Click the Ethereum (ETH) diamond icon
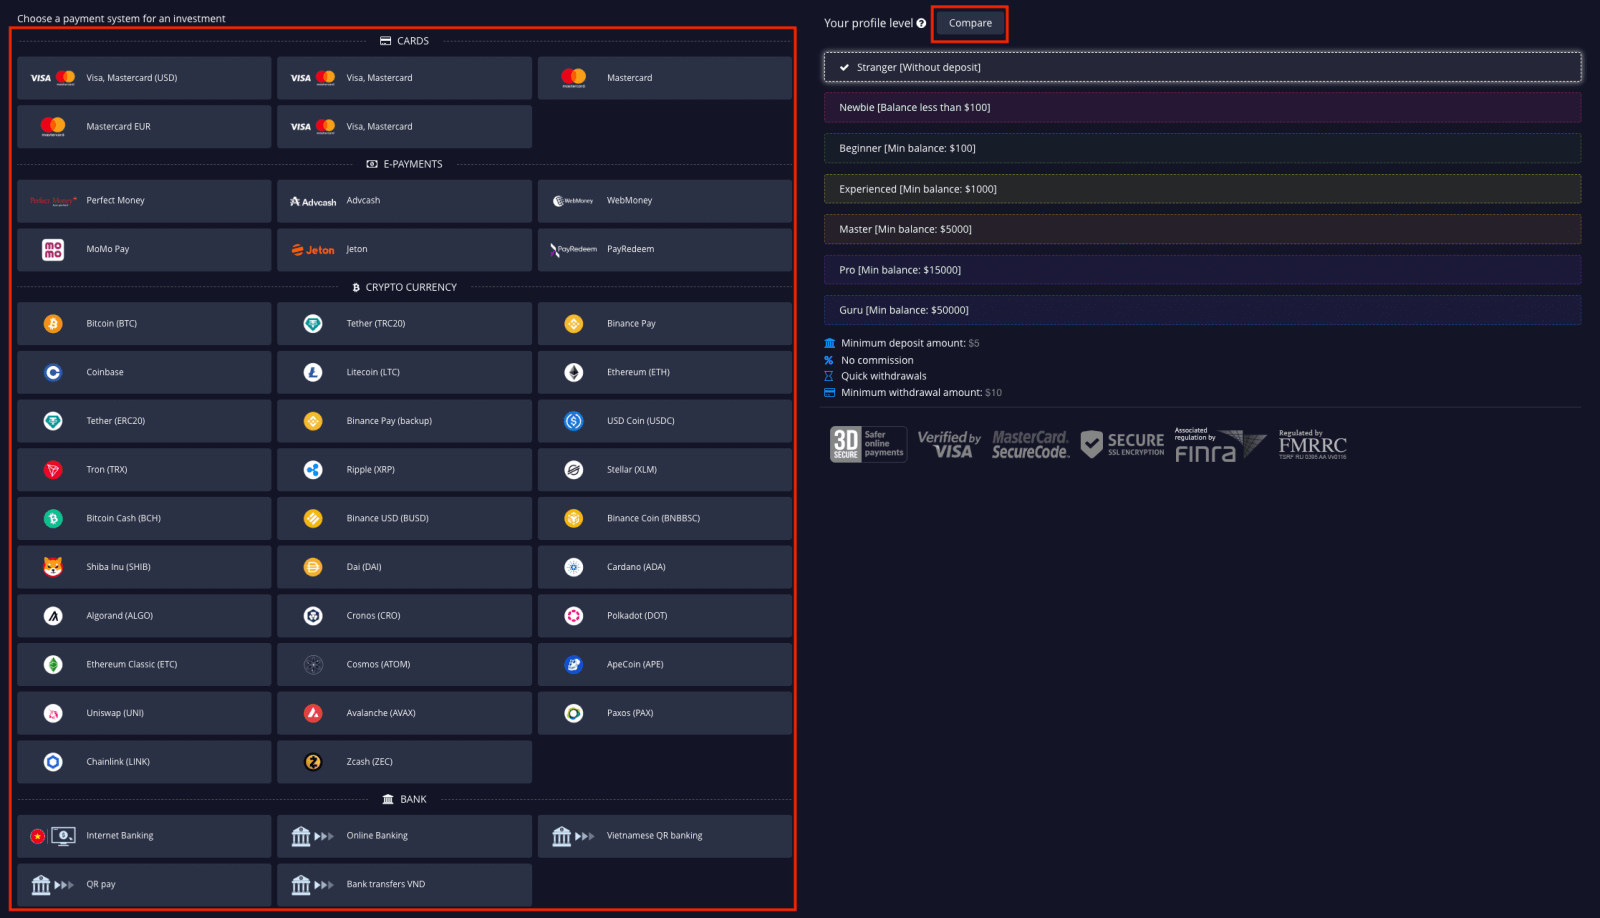 tap(574, 373)
